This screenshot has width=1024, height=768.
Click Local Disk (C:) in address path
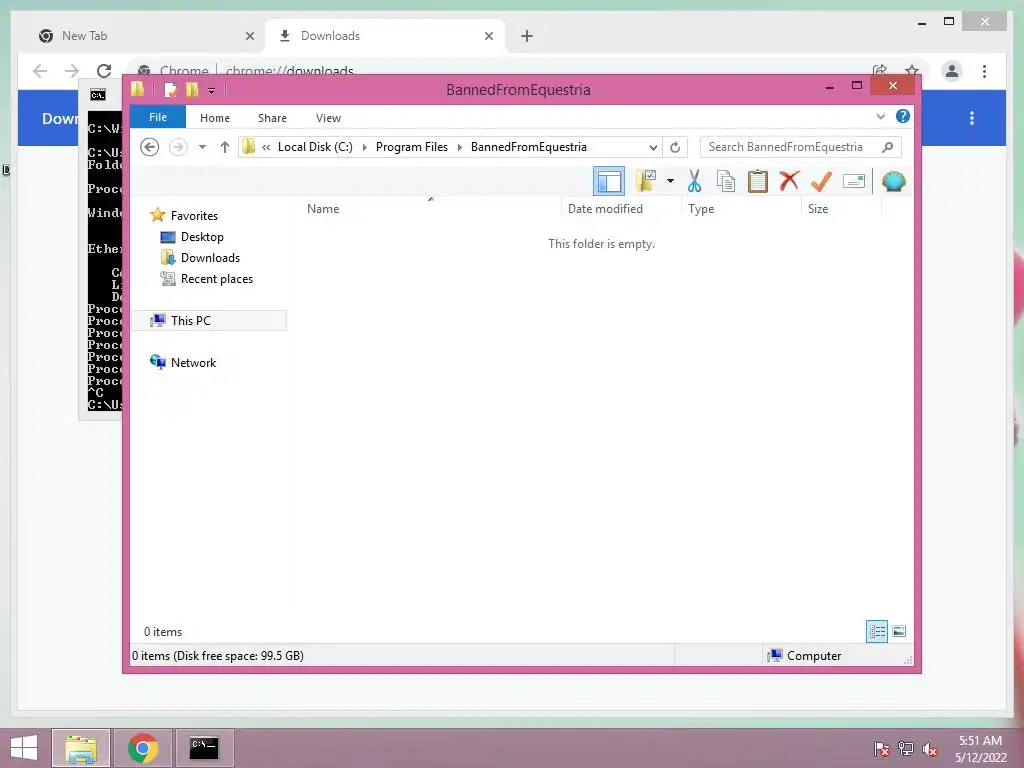pos(315,147)
